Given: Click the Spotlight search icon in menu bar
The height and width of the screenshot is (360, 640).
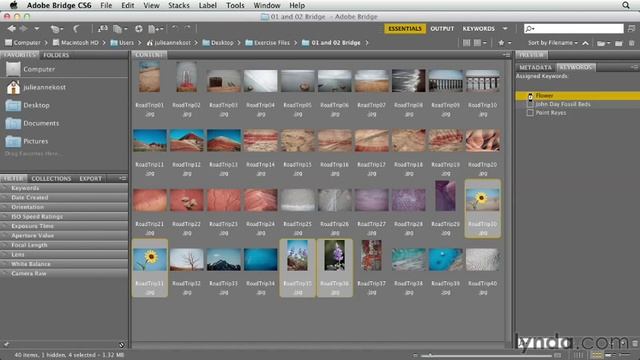Looking at the screenshot, I should [626, 5].
